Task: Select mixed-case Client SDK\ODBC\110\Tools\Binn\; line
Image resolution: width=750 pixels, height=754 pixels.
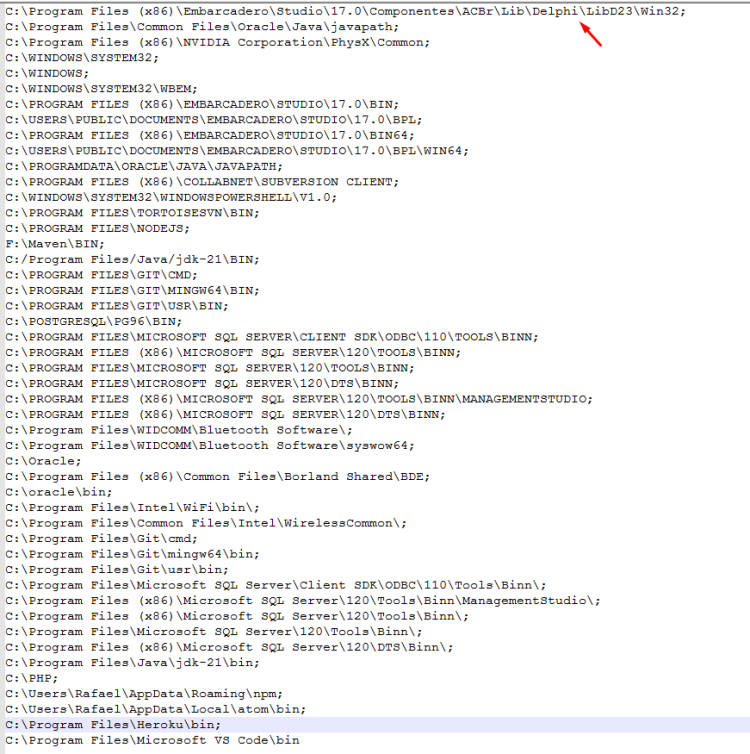Action: [x=275, y=585]
